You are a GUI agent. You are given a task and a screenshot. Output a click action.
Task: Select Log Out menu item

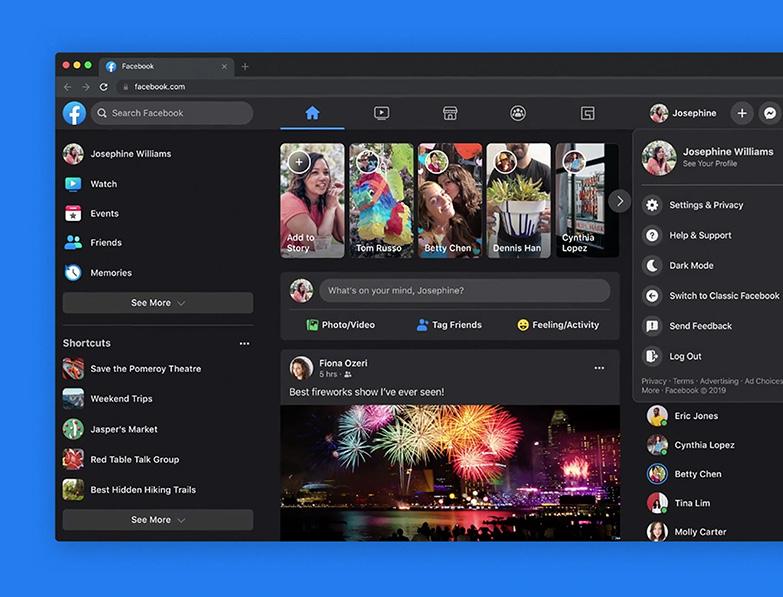(x=712, y=356)
